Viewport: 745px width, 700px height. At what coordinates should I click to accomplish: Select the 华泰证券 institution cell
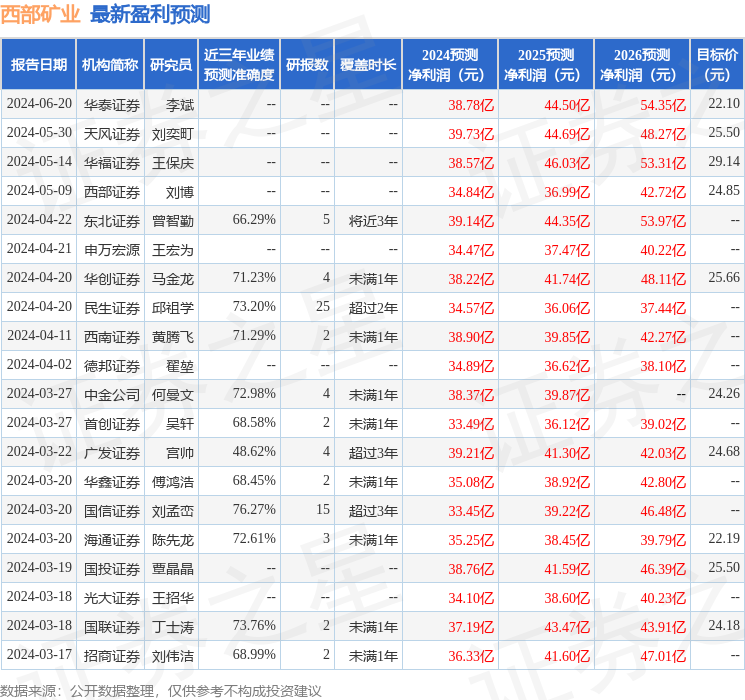point(112,105)
